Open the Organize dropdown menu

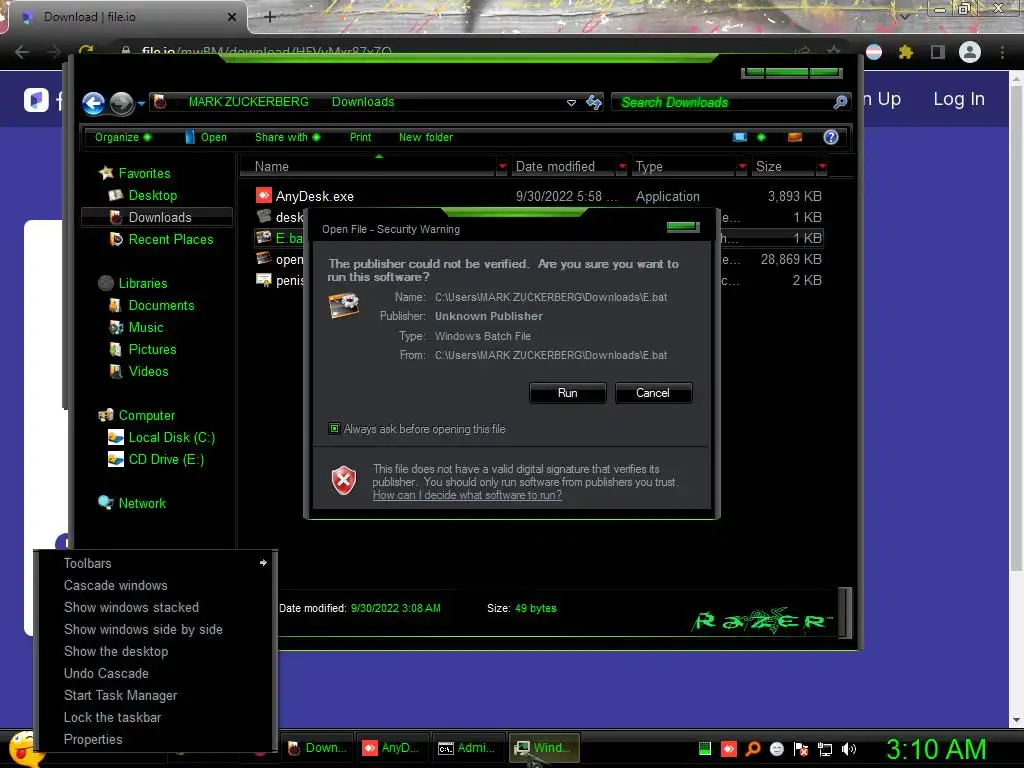point(123,137)
